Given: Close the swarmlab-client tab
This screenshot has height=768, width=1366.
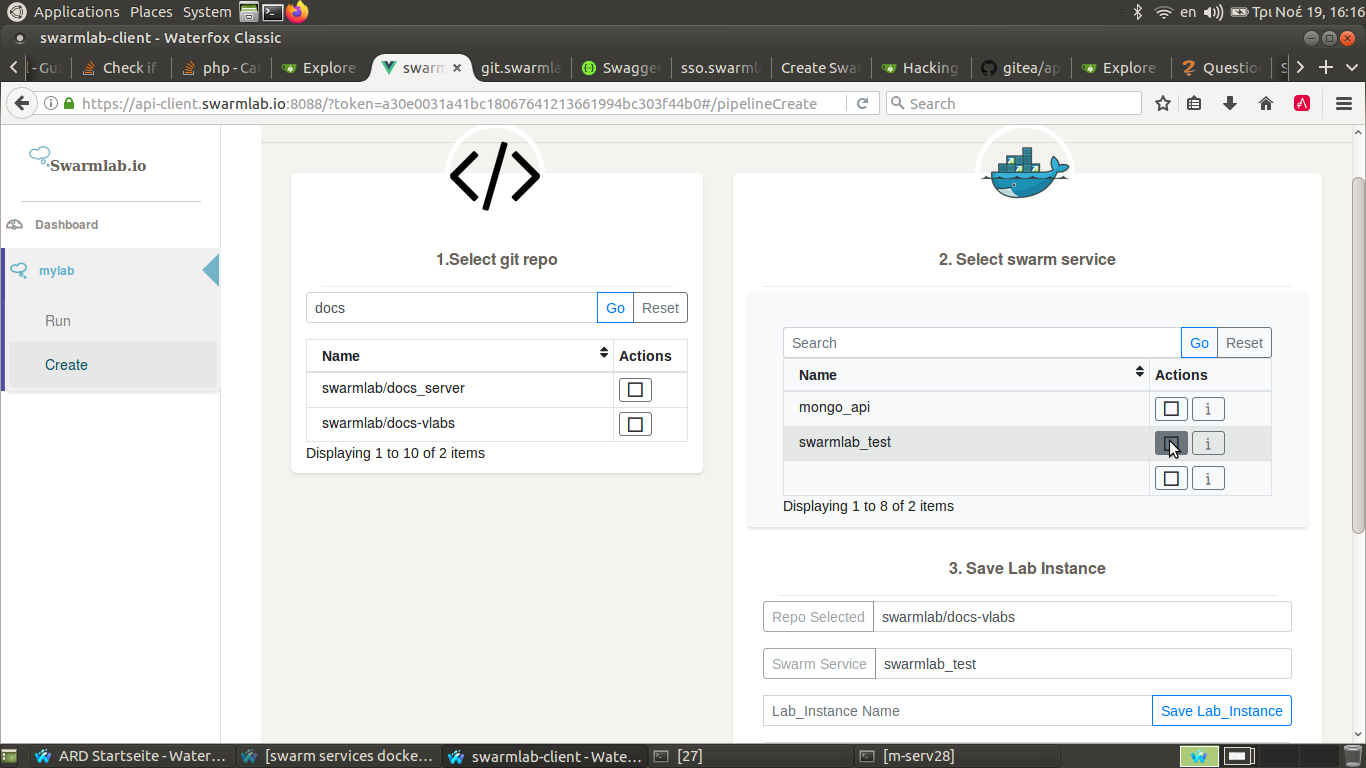Looking at the screenshot, I should [458, 68].
